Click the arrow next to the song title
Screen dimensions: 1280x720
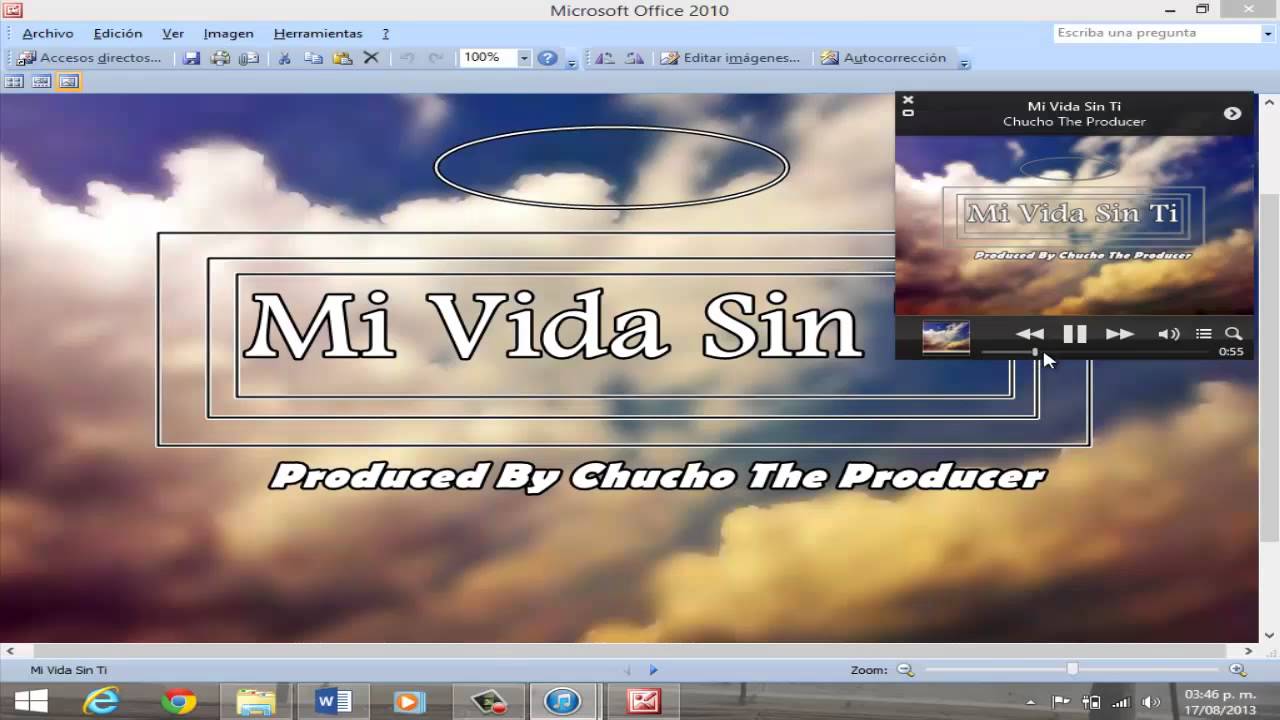point(1232,113)
